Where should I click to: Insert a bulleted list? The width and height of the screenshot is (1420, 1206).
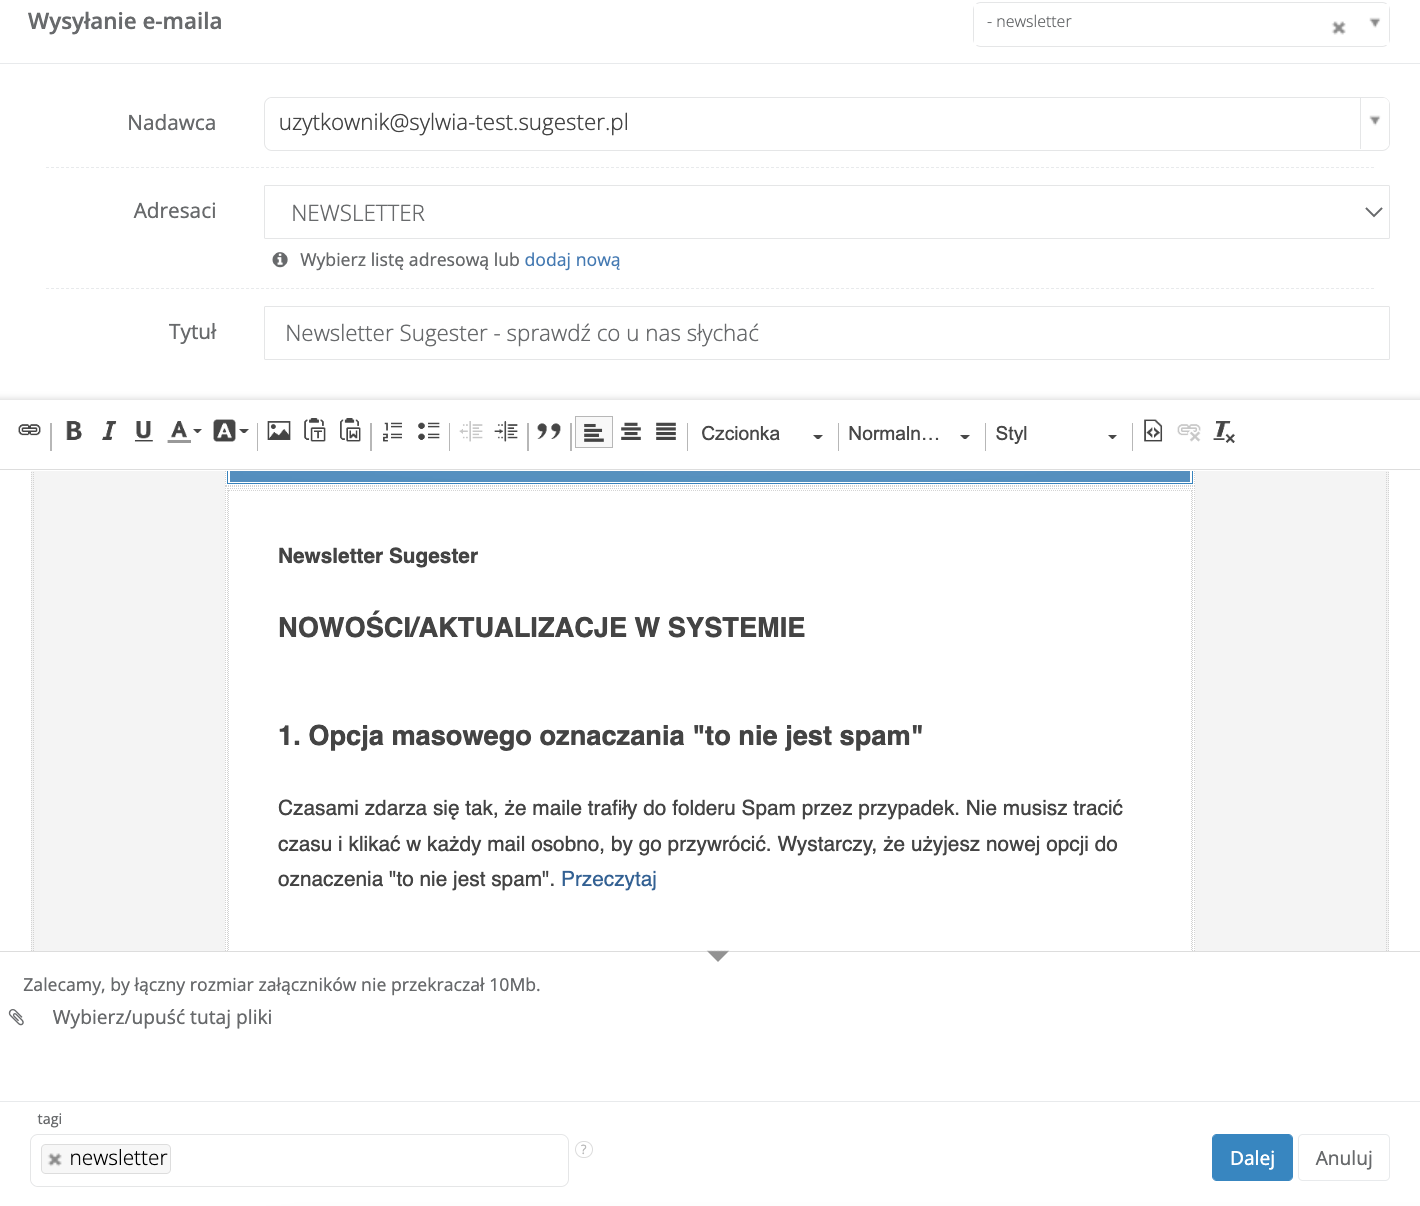coord(429,431)
